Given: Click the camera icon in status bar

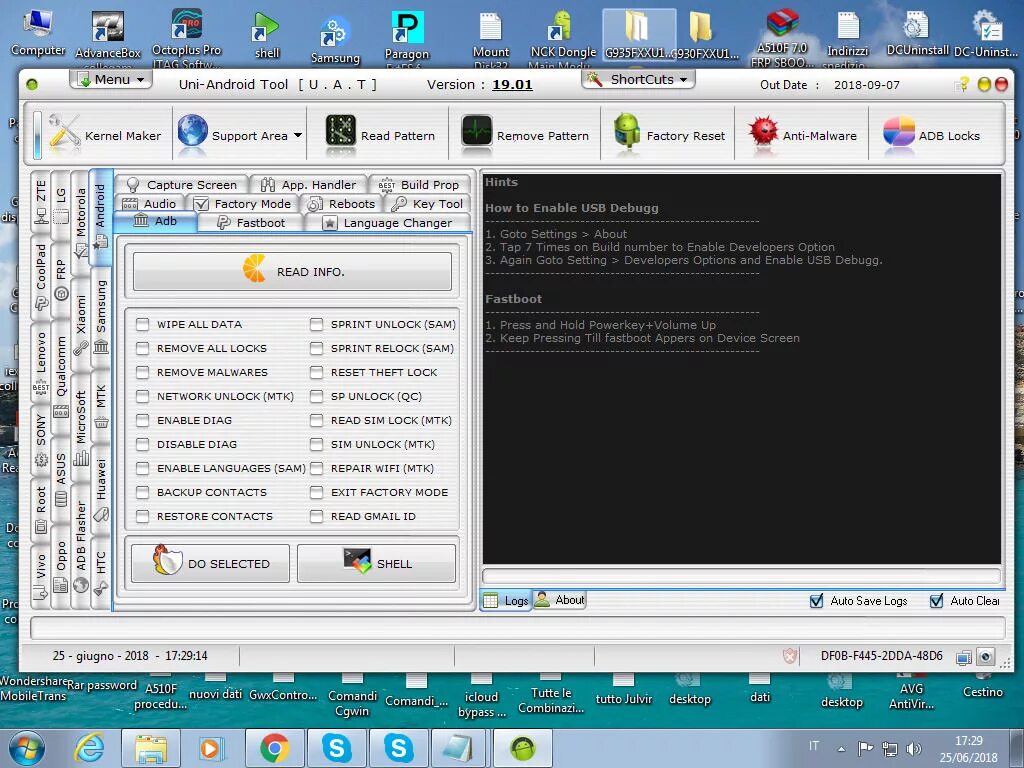Looking at the screenshot, I should pos(985,656).
